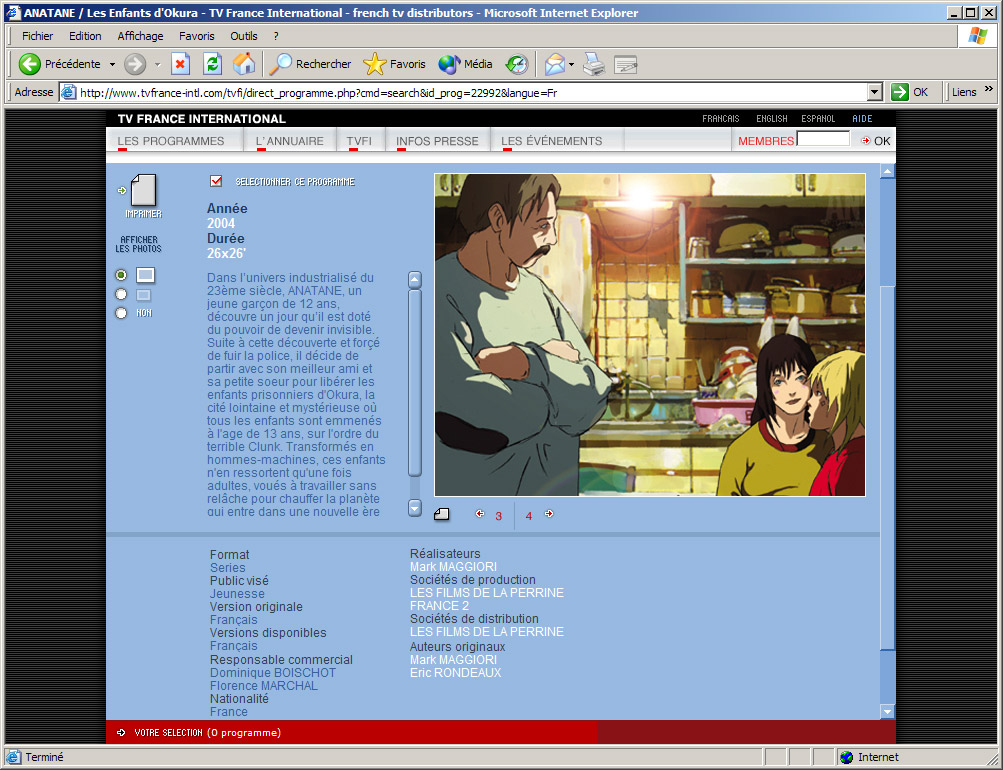1003x770 pixels.
Task: Open the Fichier menu
Action: (x=38, y=36)
